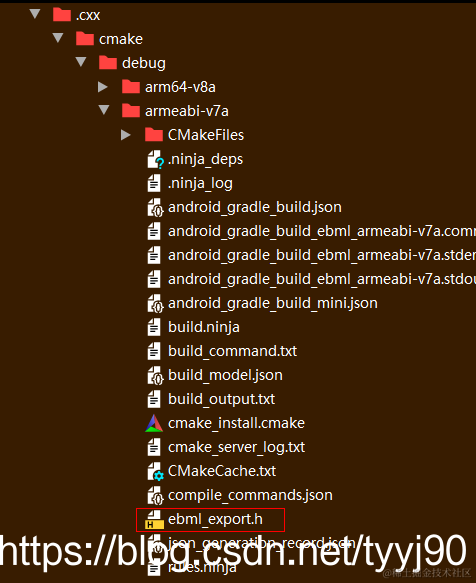Screen dimensions: 476x583
Task: Open the cmake_server_log.txt file name
Action: pos(236,447)
